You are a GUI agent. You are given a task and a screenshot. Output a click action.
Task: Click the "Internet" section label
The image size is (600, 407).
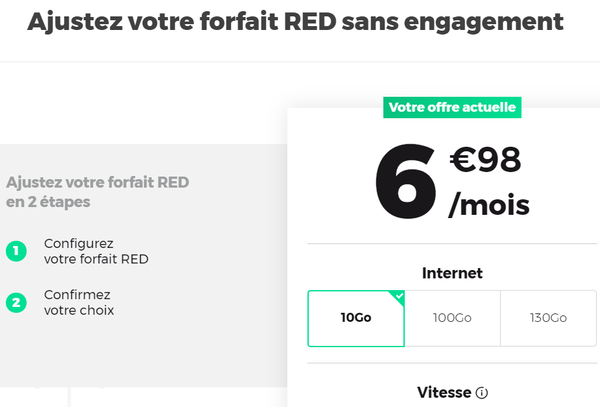pyautogui.click(x=452, y=273)
